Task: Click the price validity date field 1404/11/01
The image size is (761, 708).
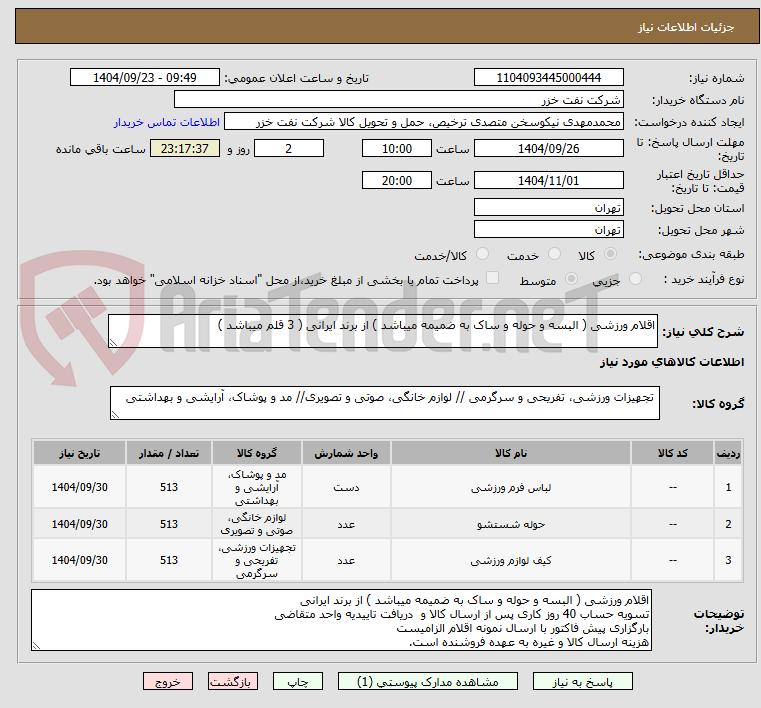Action: tap(548, 181)
